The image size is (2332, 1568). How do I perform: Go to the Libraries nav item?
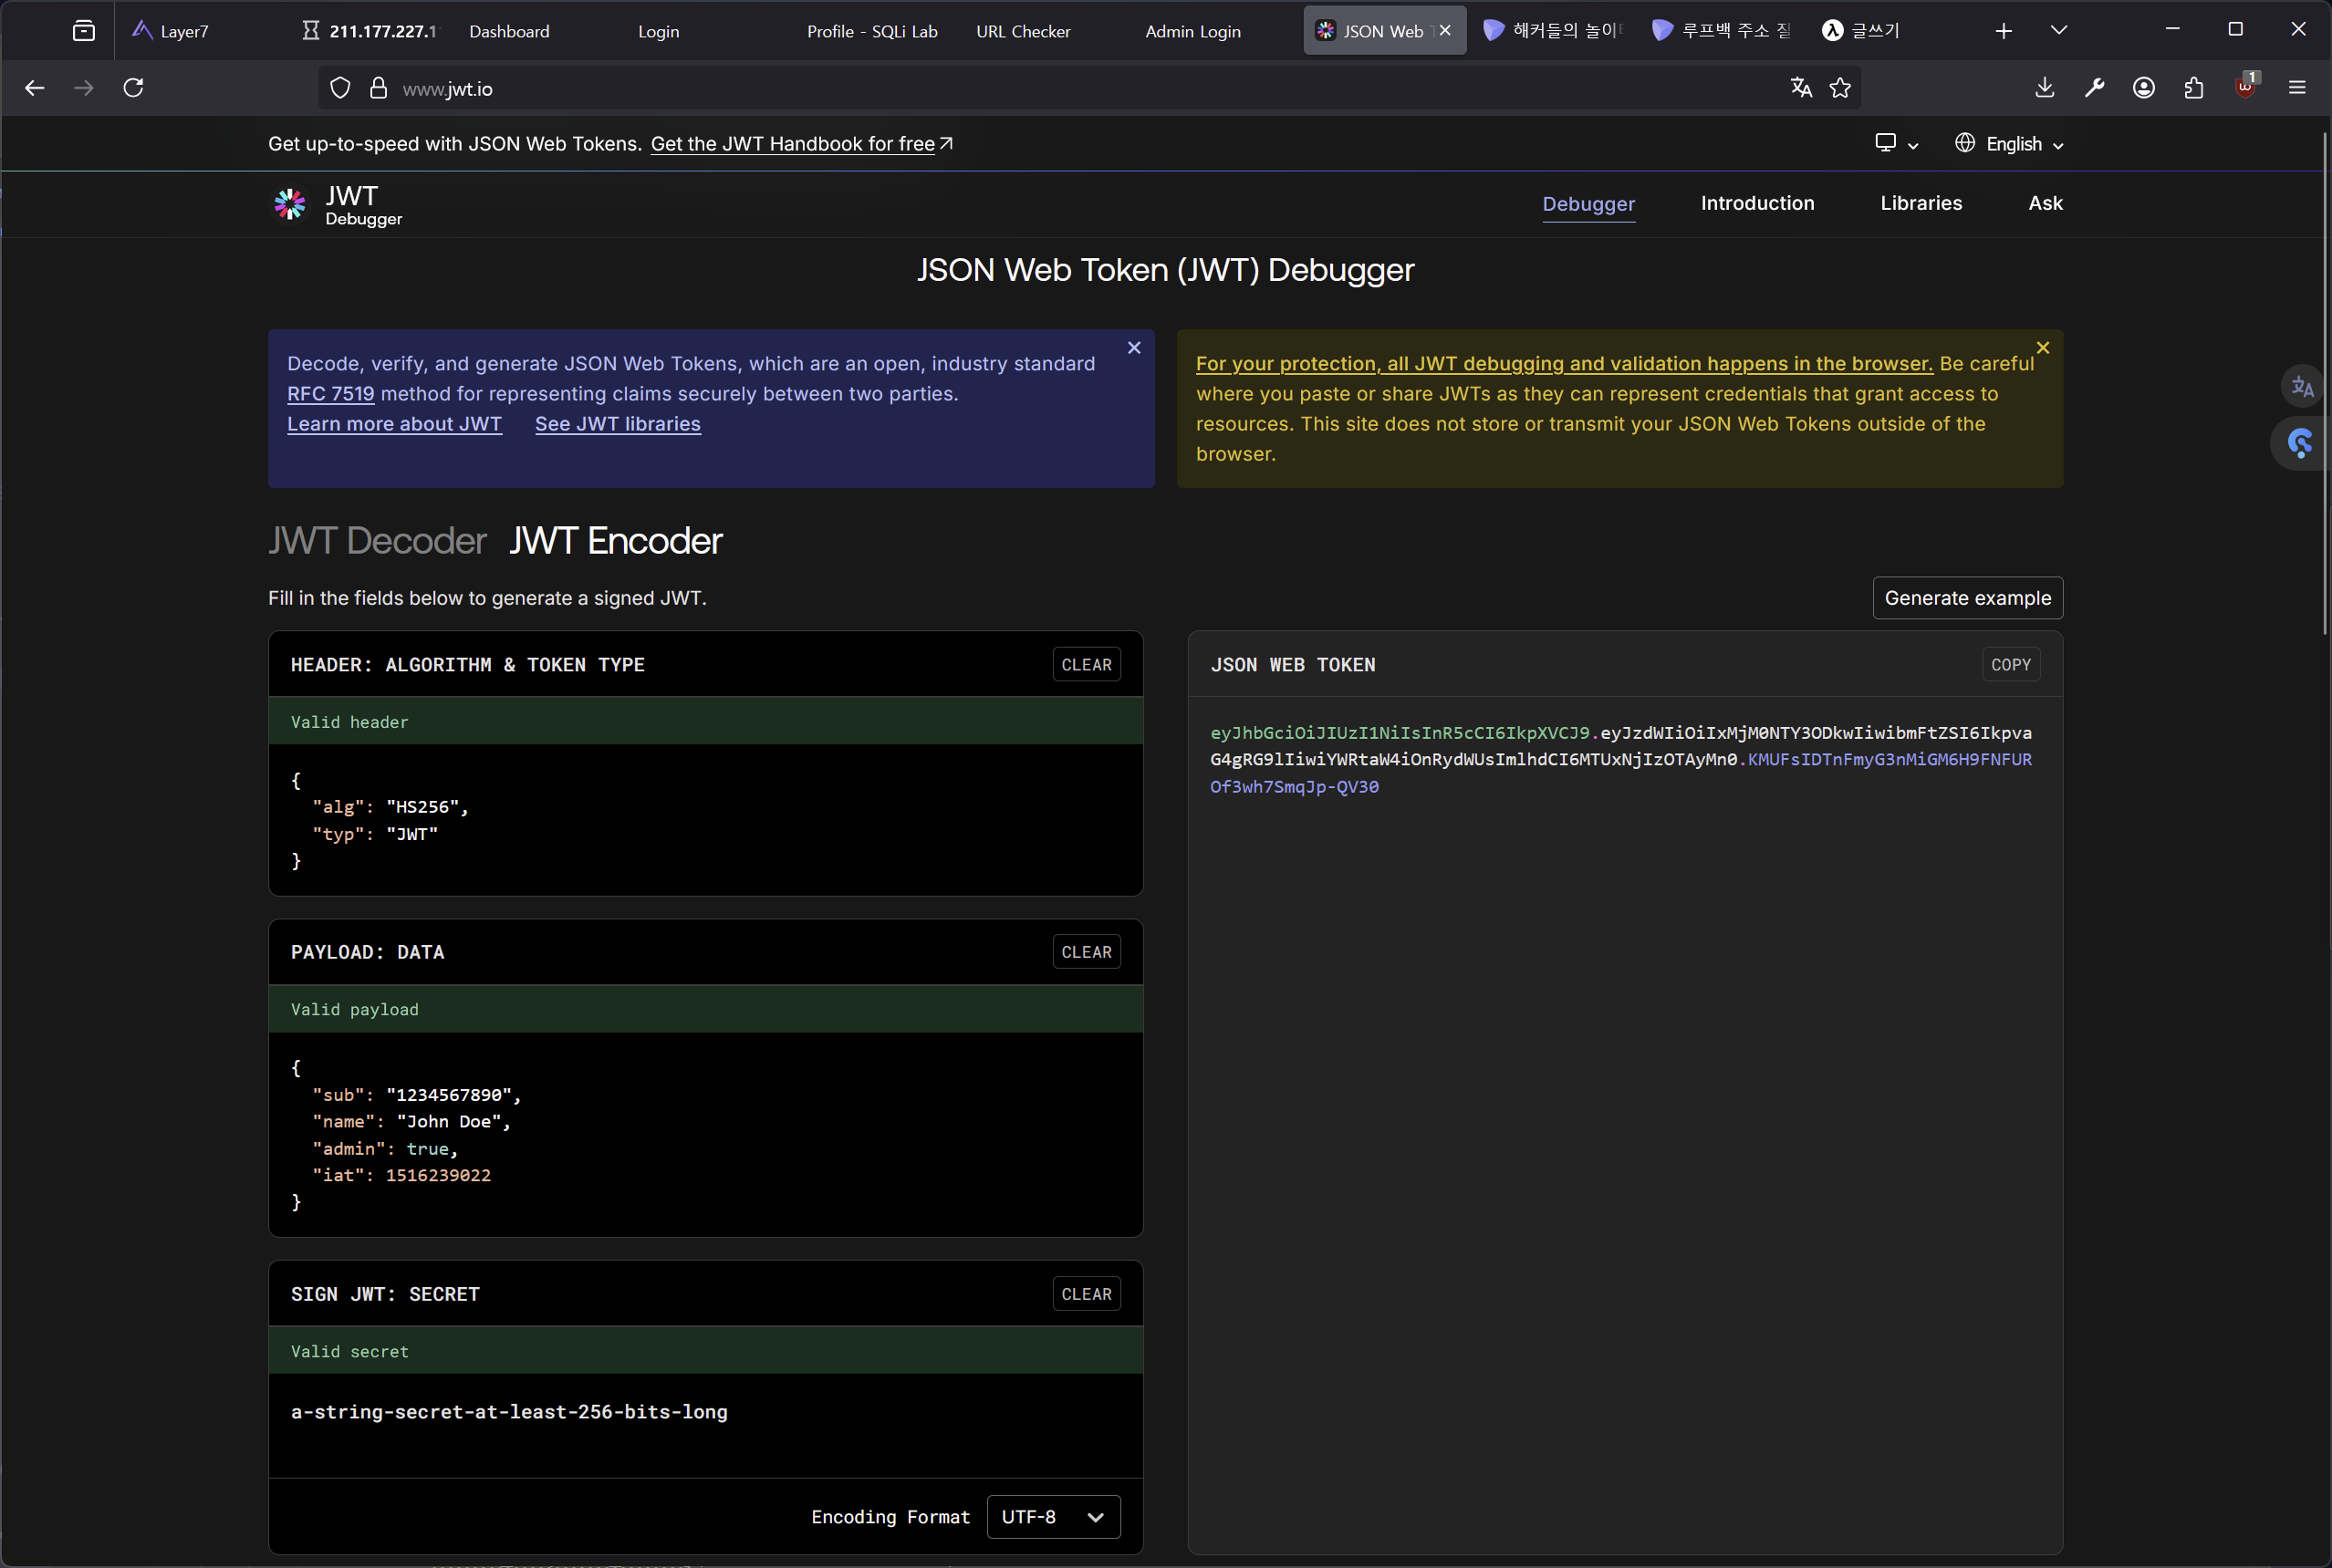[x=1921, y=203]
